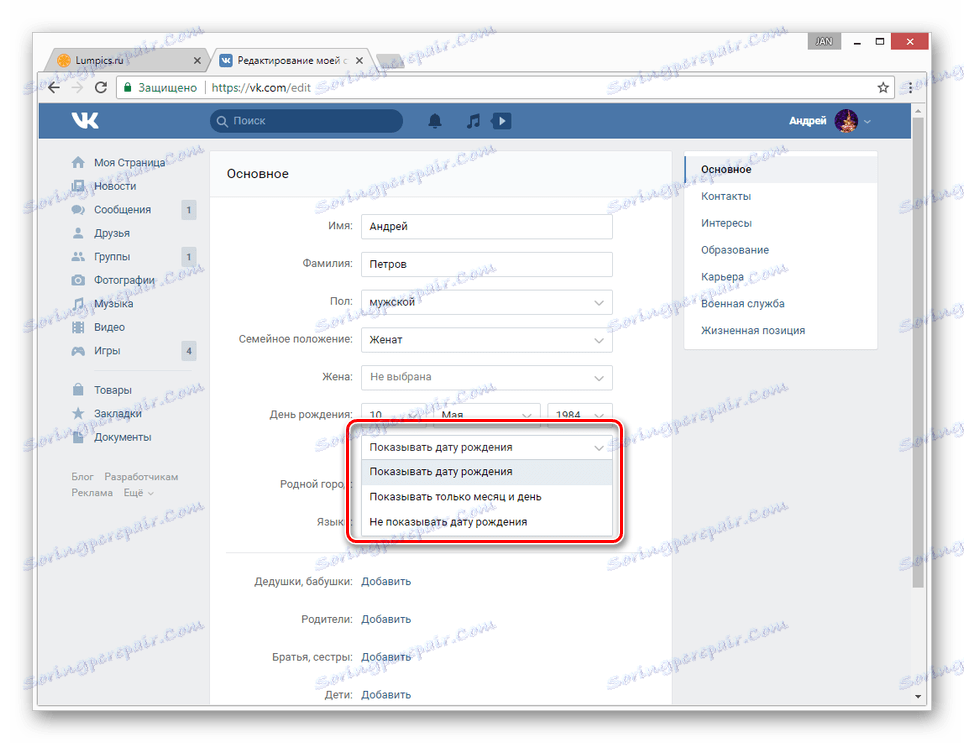Close the Lumpics.ru tab

click(x=197, y=60)
